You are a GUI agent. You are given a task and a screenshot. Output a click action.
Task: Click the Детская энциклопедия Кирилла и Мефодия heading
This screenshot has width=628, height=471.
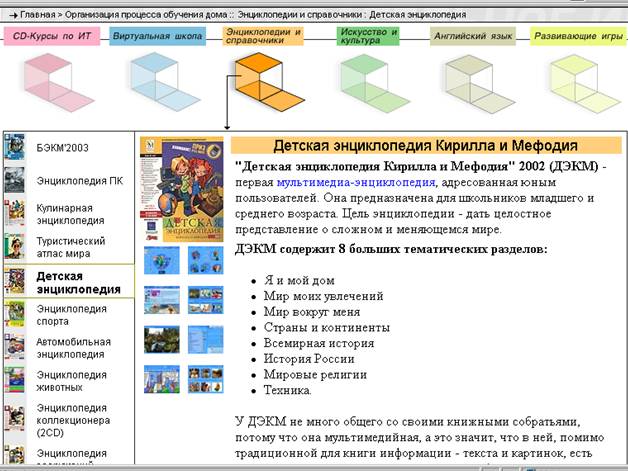[x=426, y=145]
